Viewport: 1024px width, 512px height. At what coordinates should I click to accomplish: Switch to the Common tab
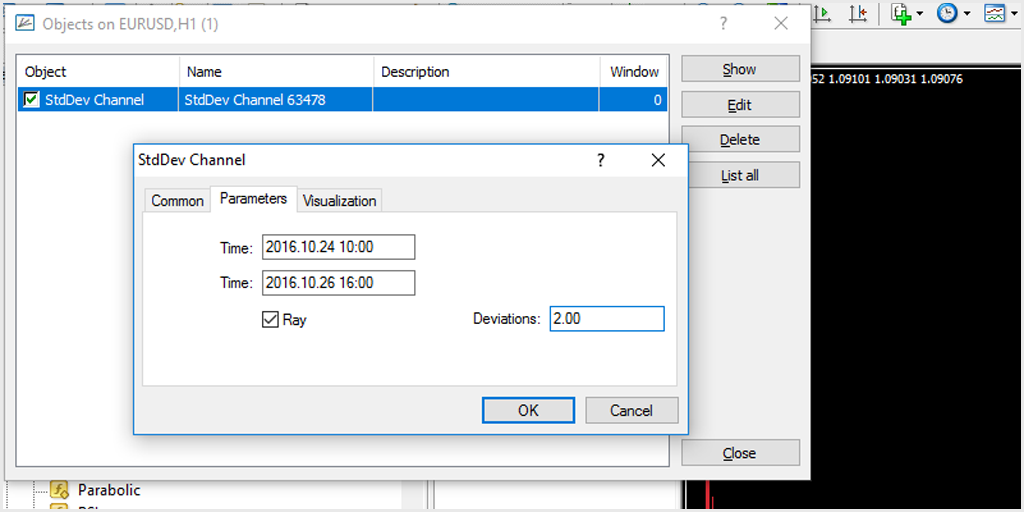click(x=177, y=201)
